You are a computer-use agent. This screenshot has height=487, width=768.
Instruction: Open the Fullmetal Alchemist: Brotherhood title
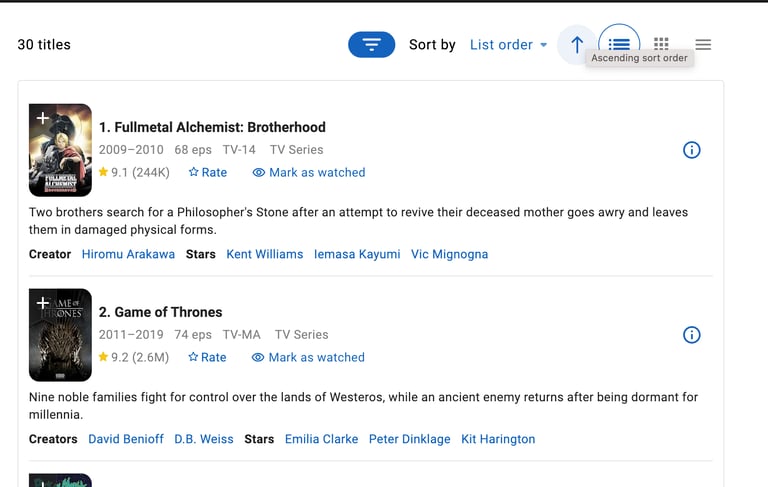212,127
